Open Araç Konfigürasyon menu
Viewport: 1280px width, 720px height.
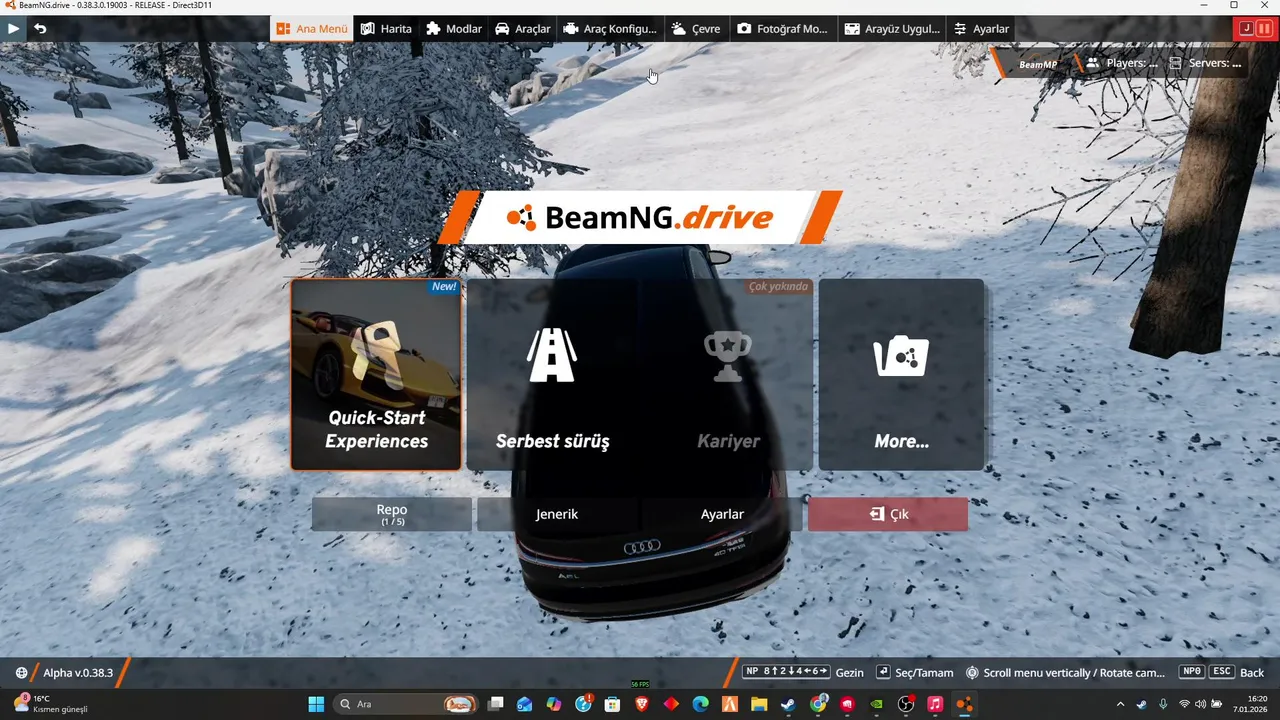pos(610,29)
